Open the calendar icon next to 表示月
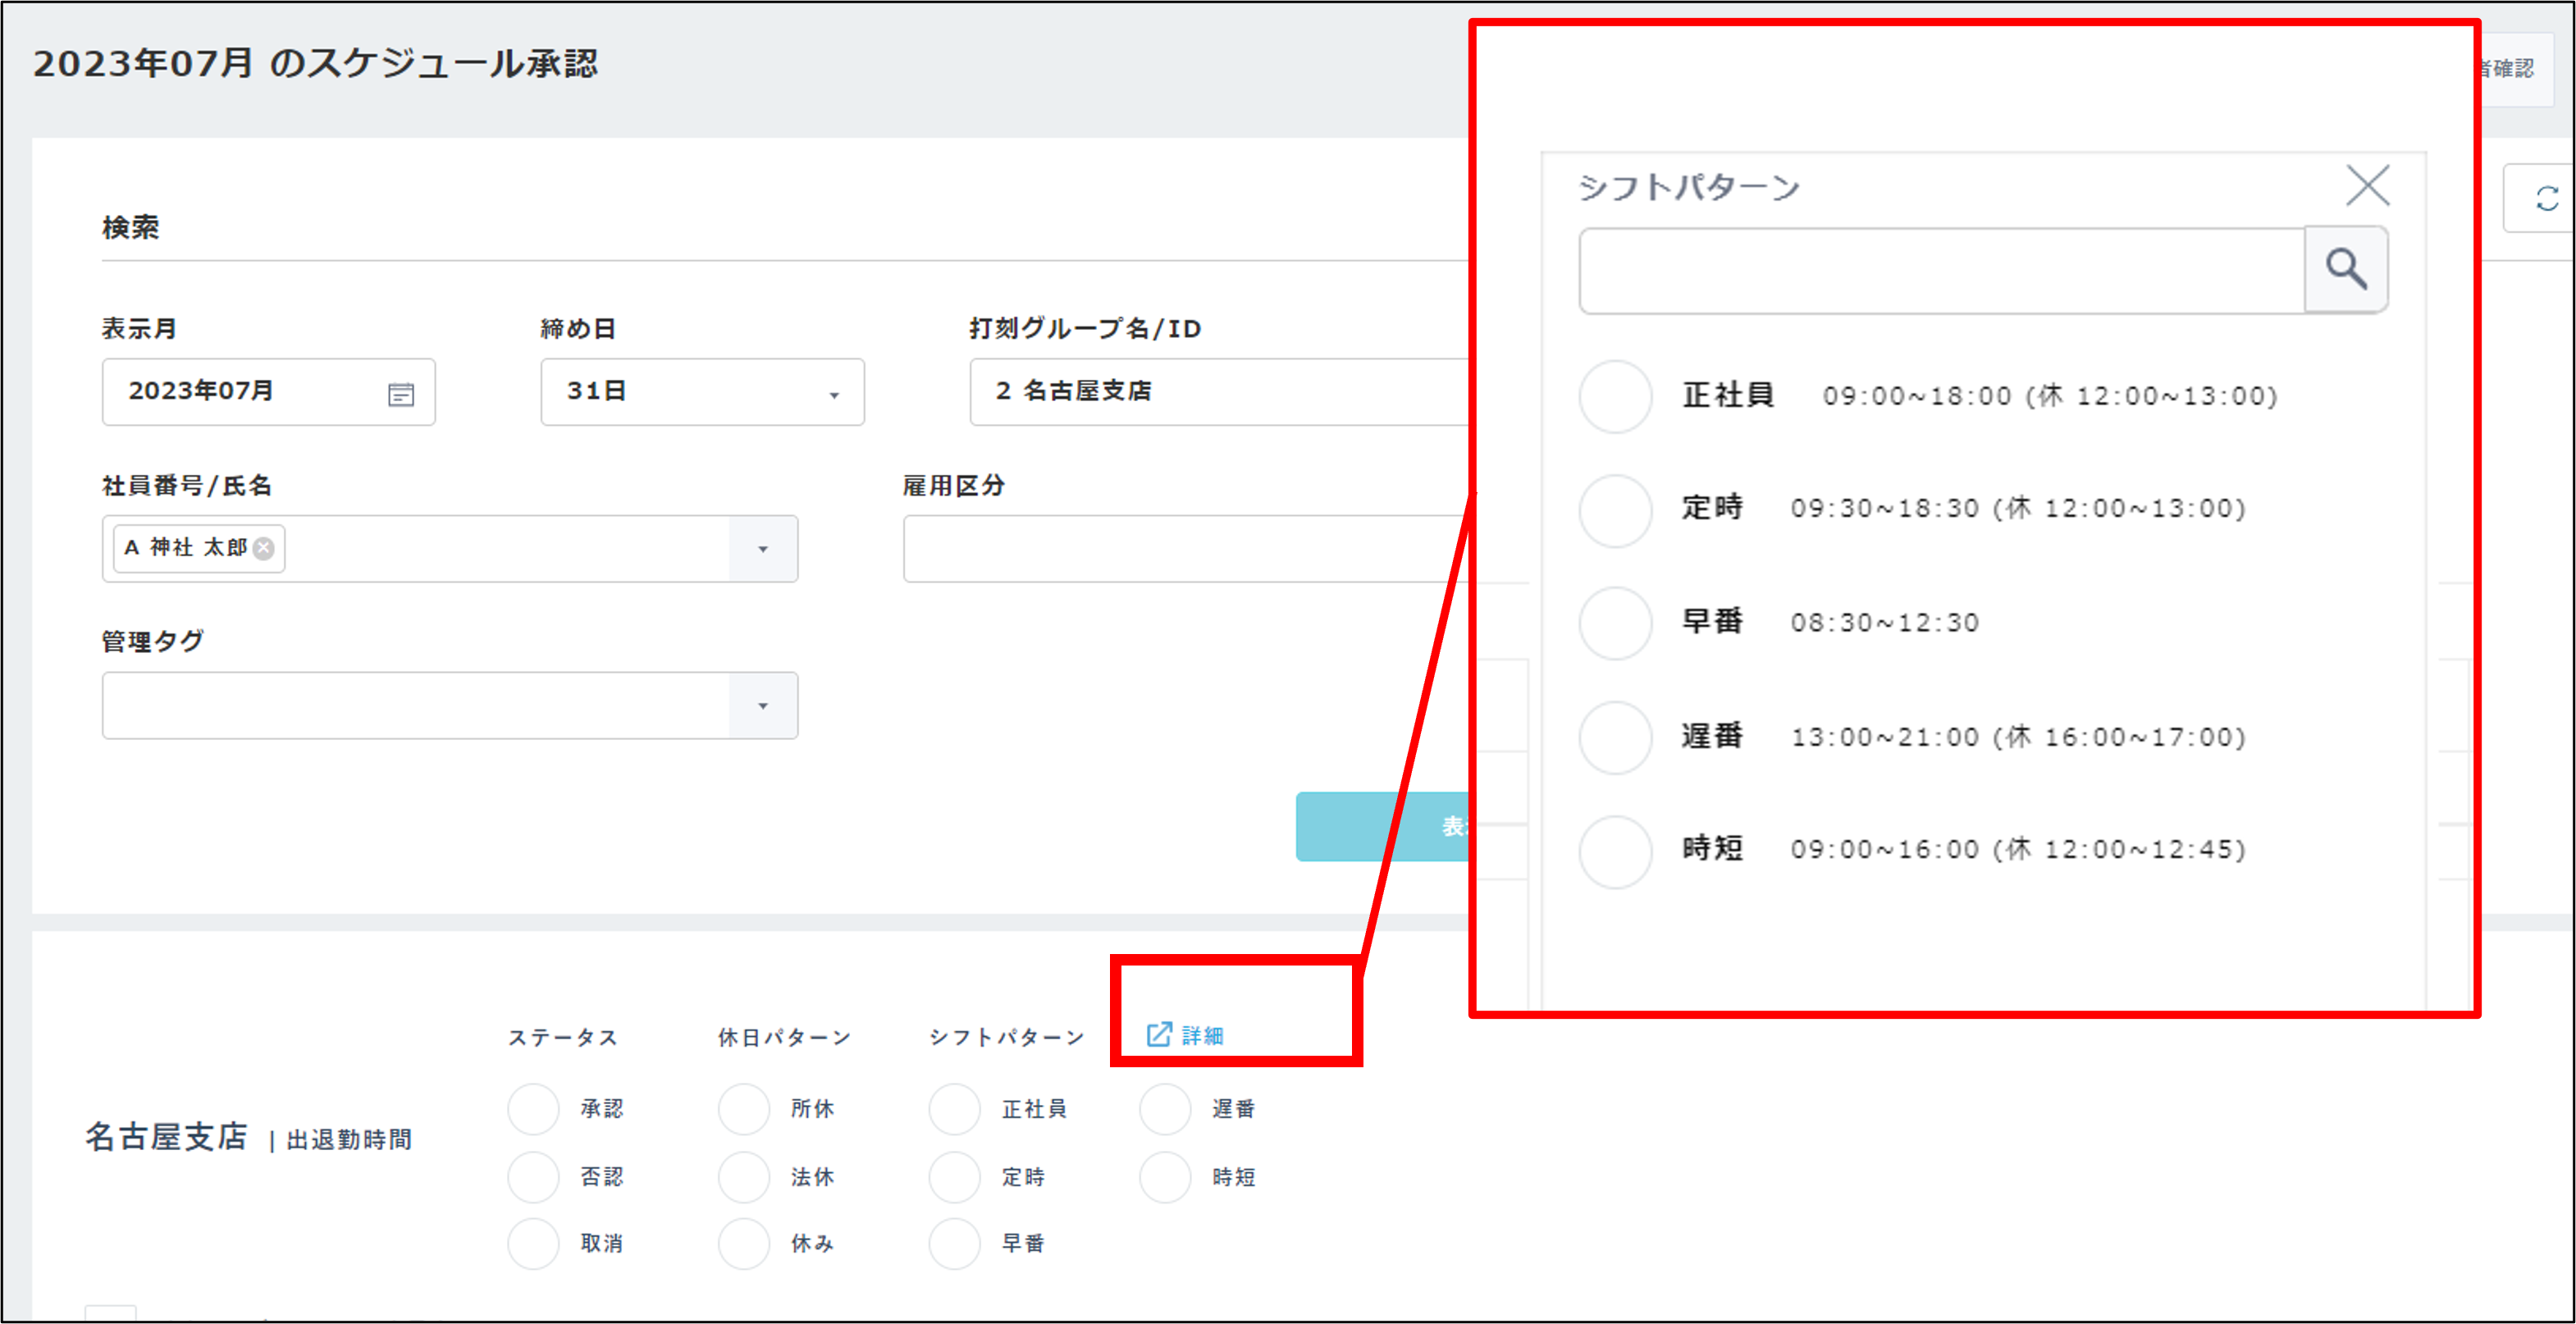2576x1324 pixels. coord(400,393)
